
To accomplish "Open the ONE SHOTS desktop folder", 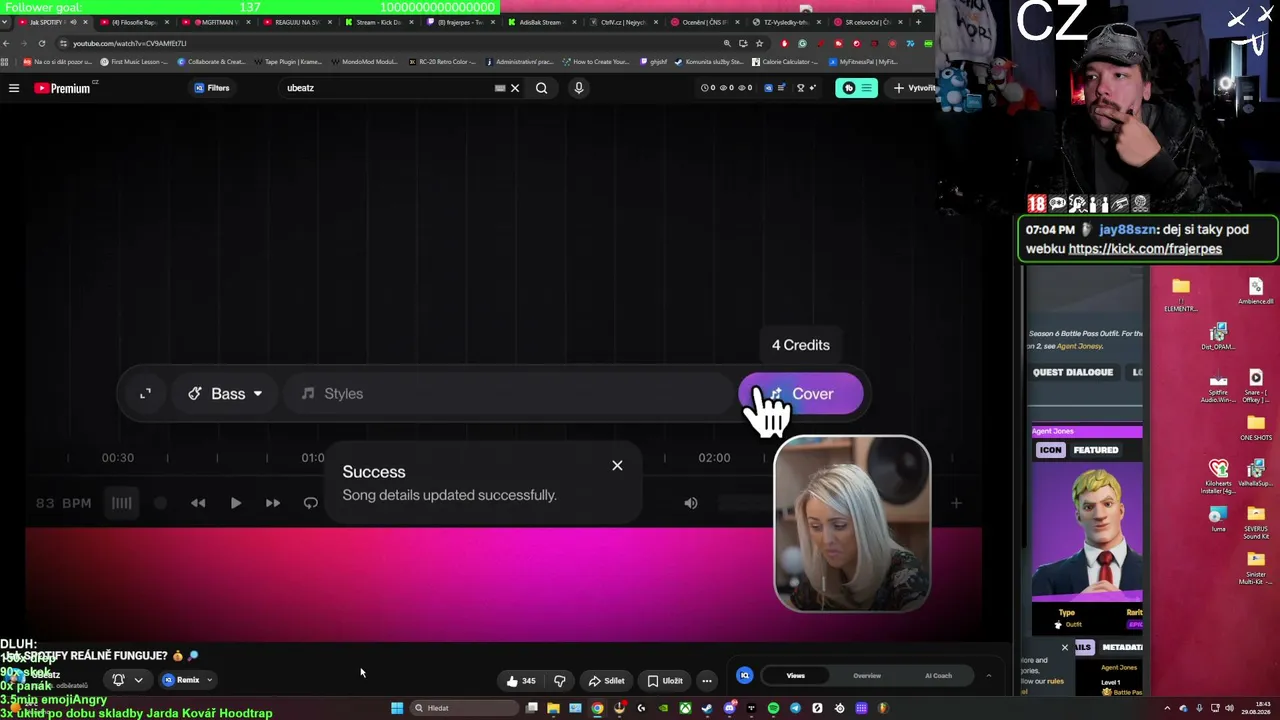I will click(x=1256, y=427).
